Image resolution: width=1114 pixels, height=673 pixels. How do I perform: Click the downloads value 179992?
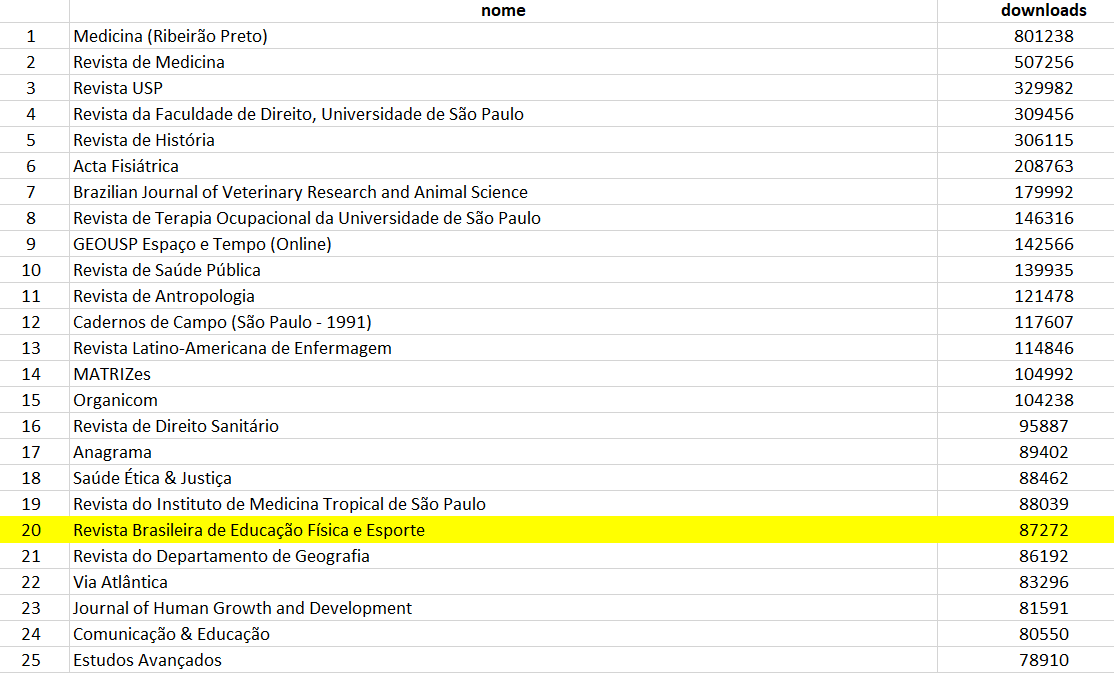point(1043,192)
